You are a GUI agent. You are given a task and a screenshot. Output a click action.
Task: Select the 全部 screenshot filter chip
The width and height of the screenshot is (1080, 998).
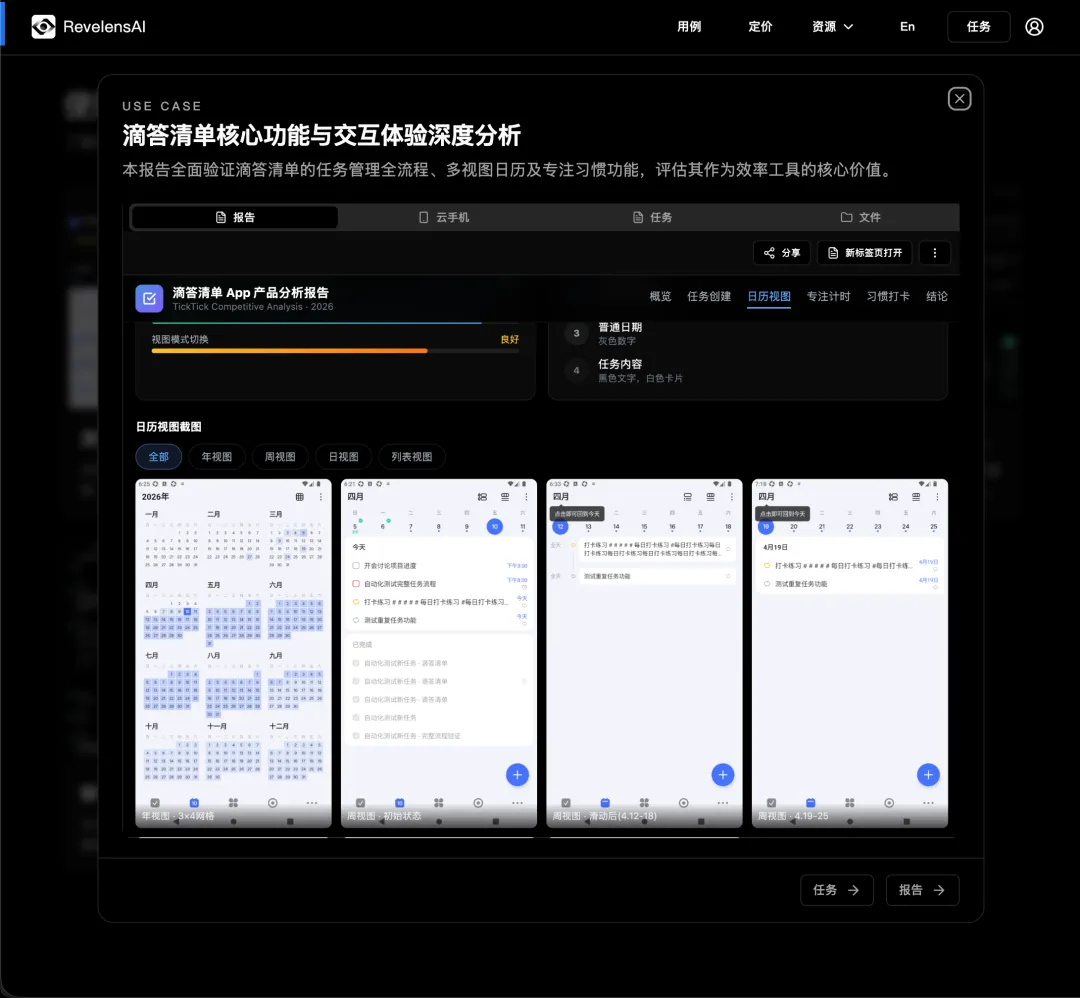click(x=158, y=457)
